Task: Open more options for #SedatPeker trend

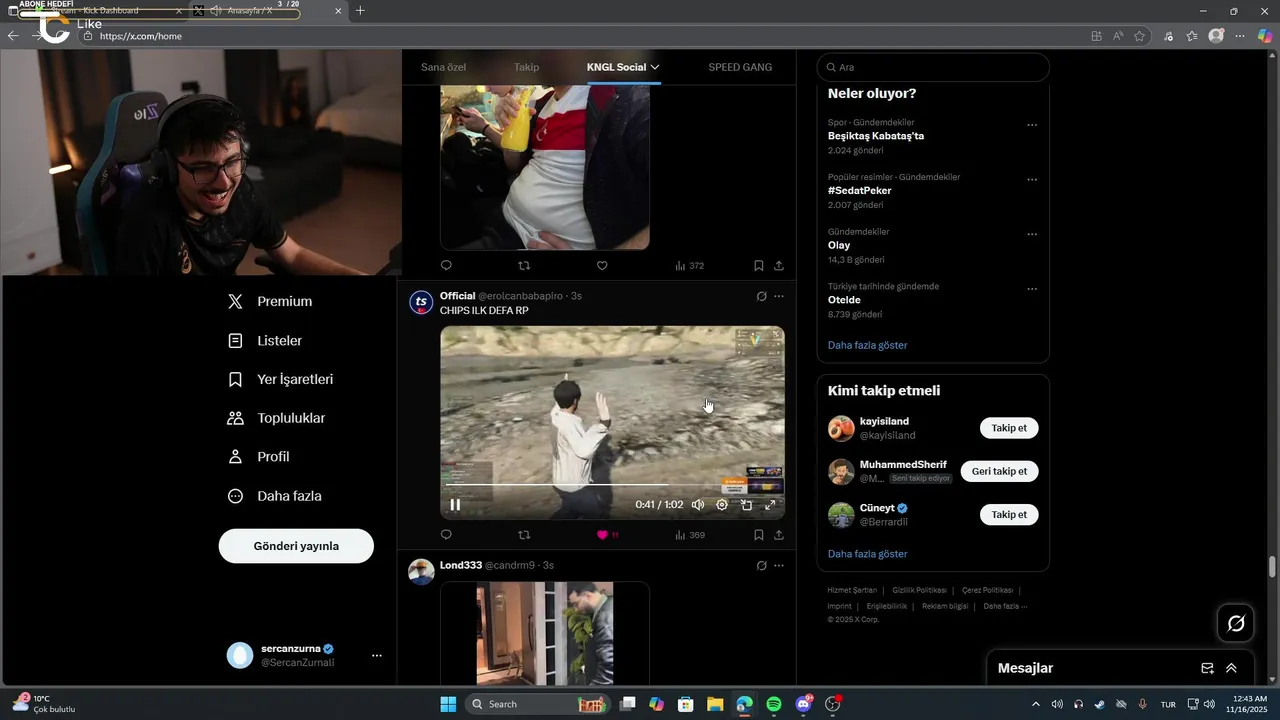Action: 1032,180
